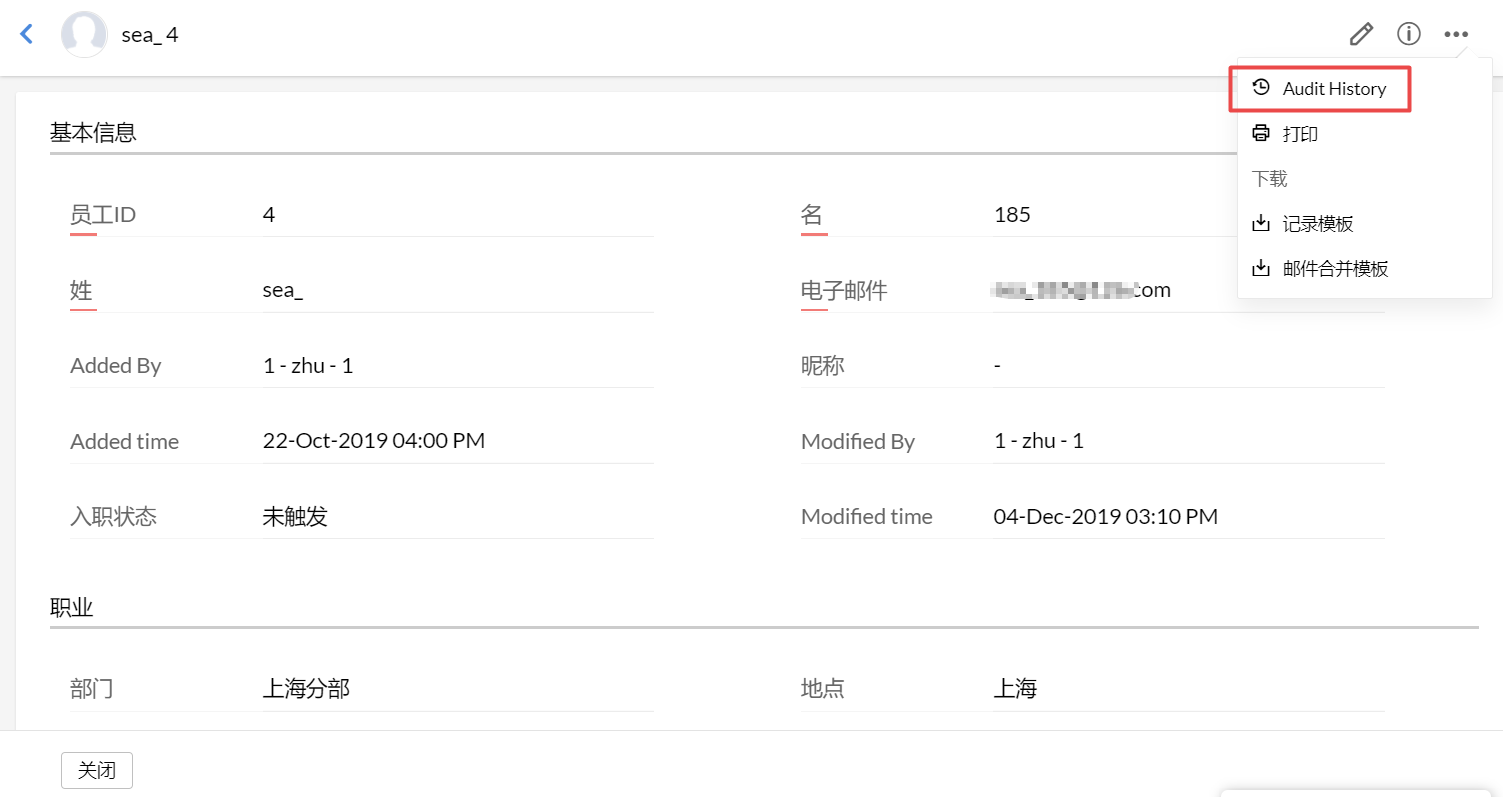Click the 地点 value 上海
Image resolution: width=1503 pixels, height=797 pixels.
[x=1015, y=688]
